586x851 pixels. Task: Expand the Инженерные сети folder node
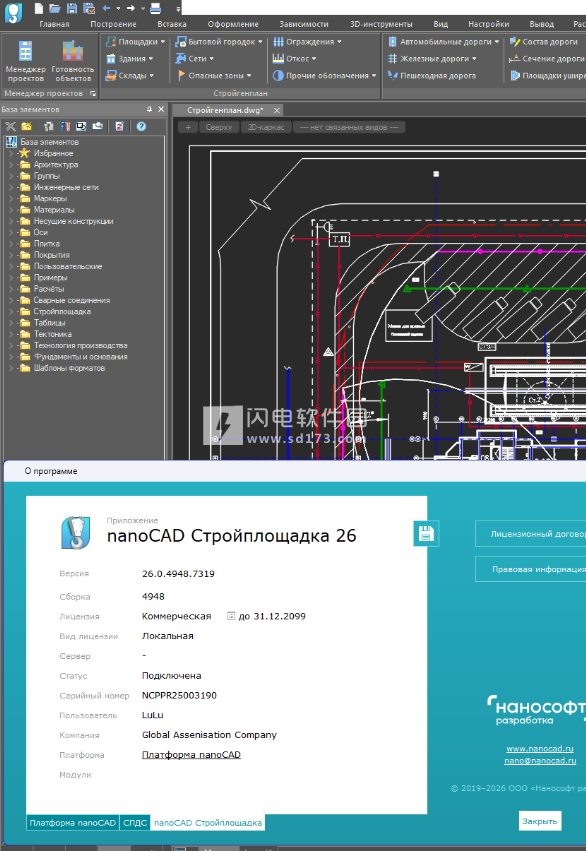(x=11, y=187)
